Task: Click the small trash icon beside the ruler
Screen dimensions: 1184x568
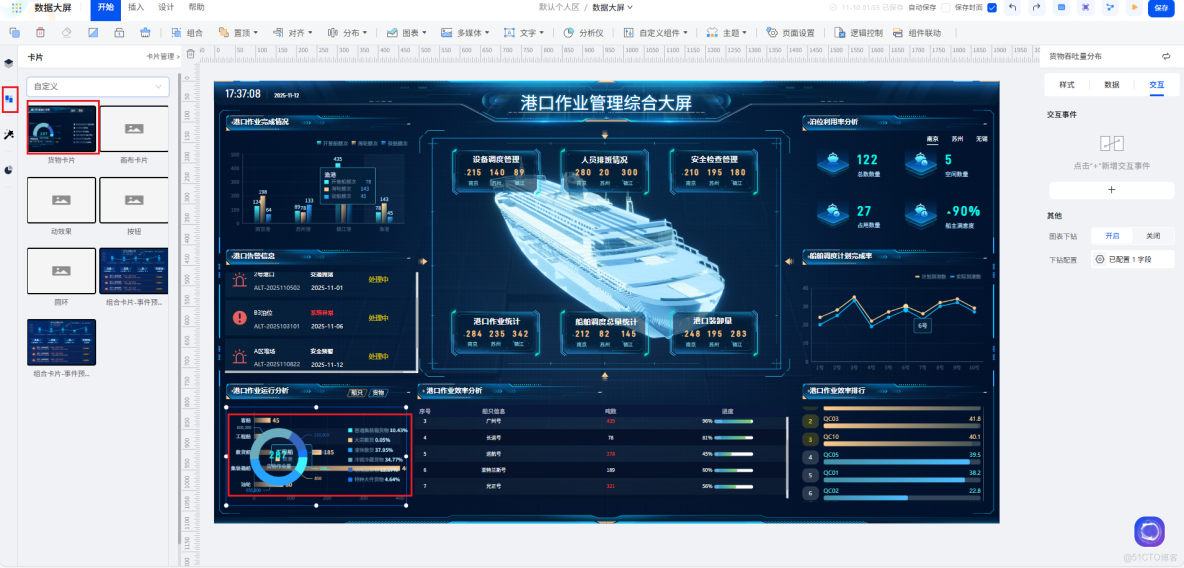Action: [x=190, y=54]
